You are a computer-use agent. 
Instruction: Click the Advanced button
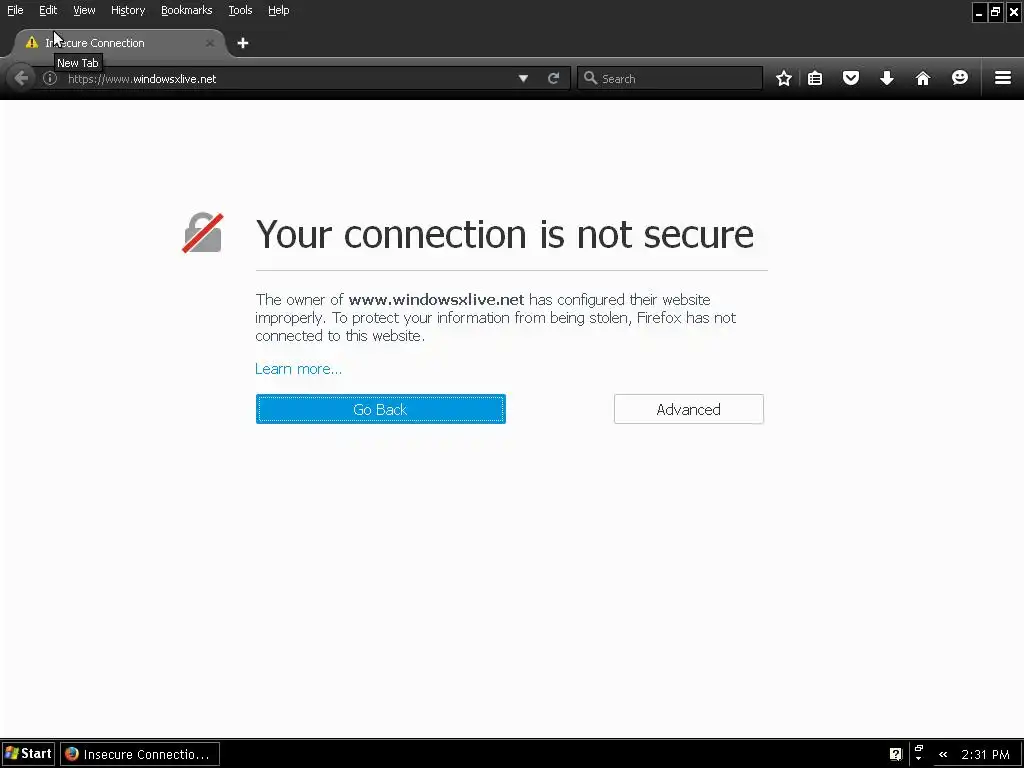[688, 409]
